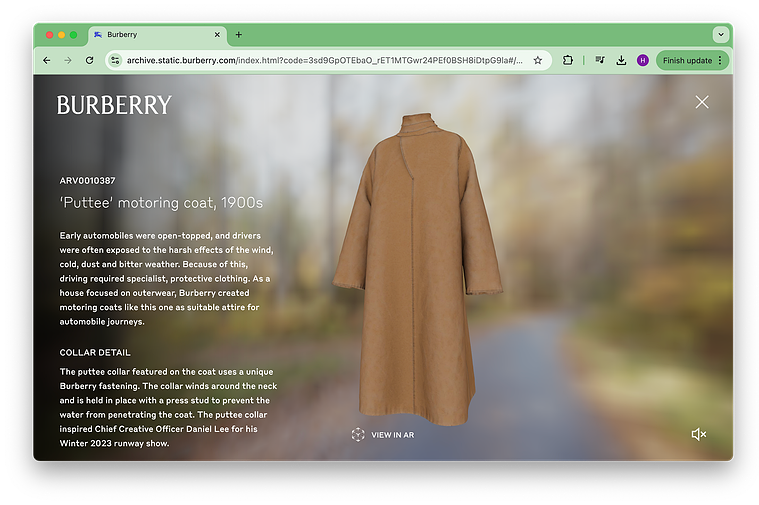The image size is (759, 505).
Task: Unmute the page audio
Action: click(x=698, y=434)
